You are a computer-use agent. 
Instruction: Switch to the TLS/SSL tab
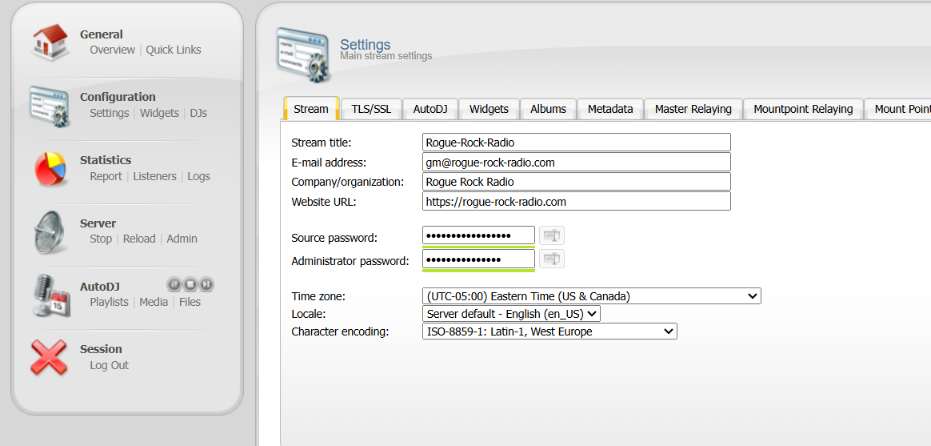pos(371,109)
